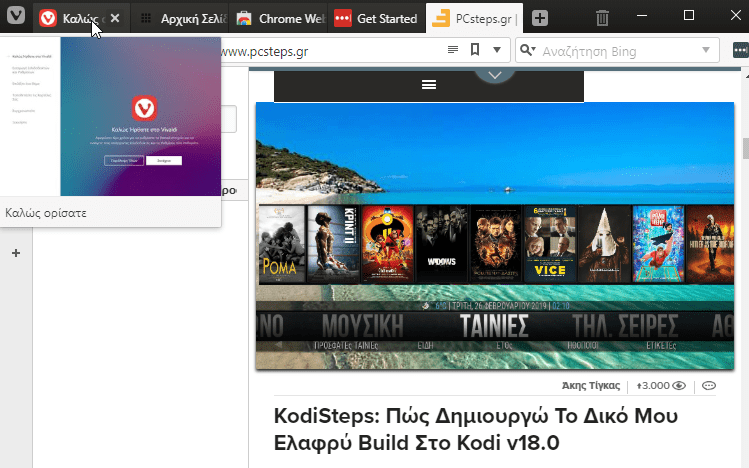The image size is (749, 468).
Task: Open the VICE movie poster
Action: (x=550, y=244)
